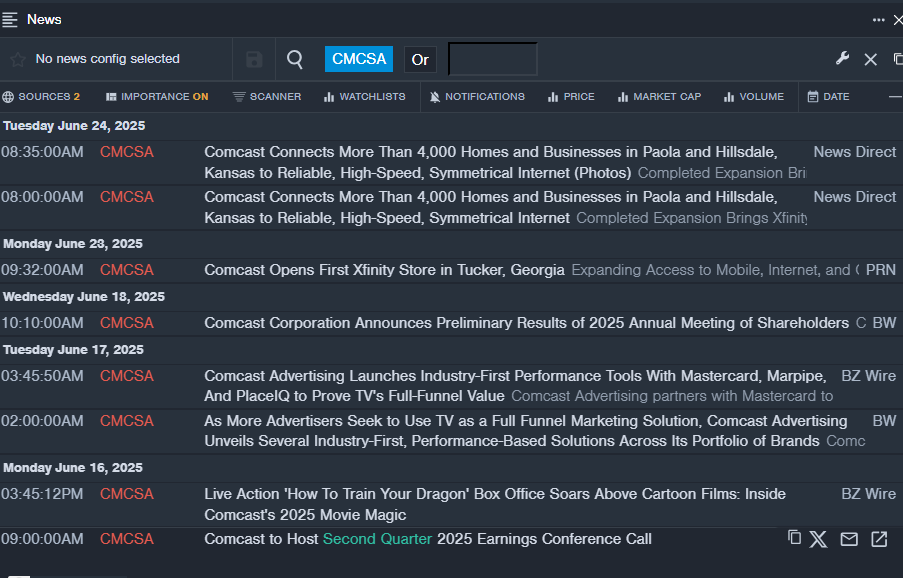Click CMCSA ticker in the 08:35:00AM row
Screen dimensions: 903x578
127,152
